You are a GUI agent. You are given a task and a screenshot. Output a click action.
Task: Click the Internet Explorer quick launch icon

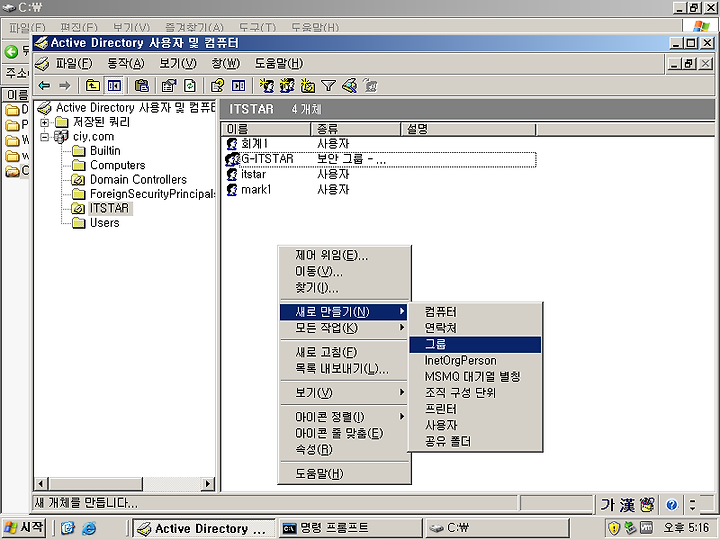point(89,528)
